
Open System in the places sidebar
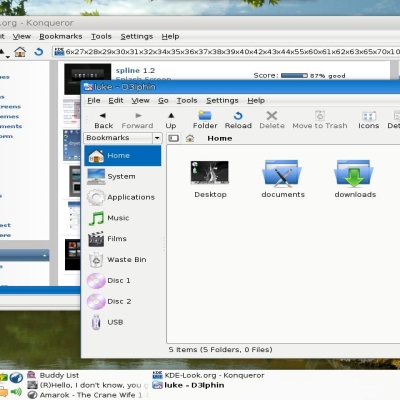point(123,176)
